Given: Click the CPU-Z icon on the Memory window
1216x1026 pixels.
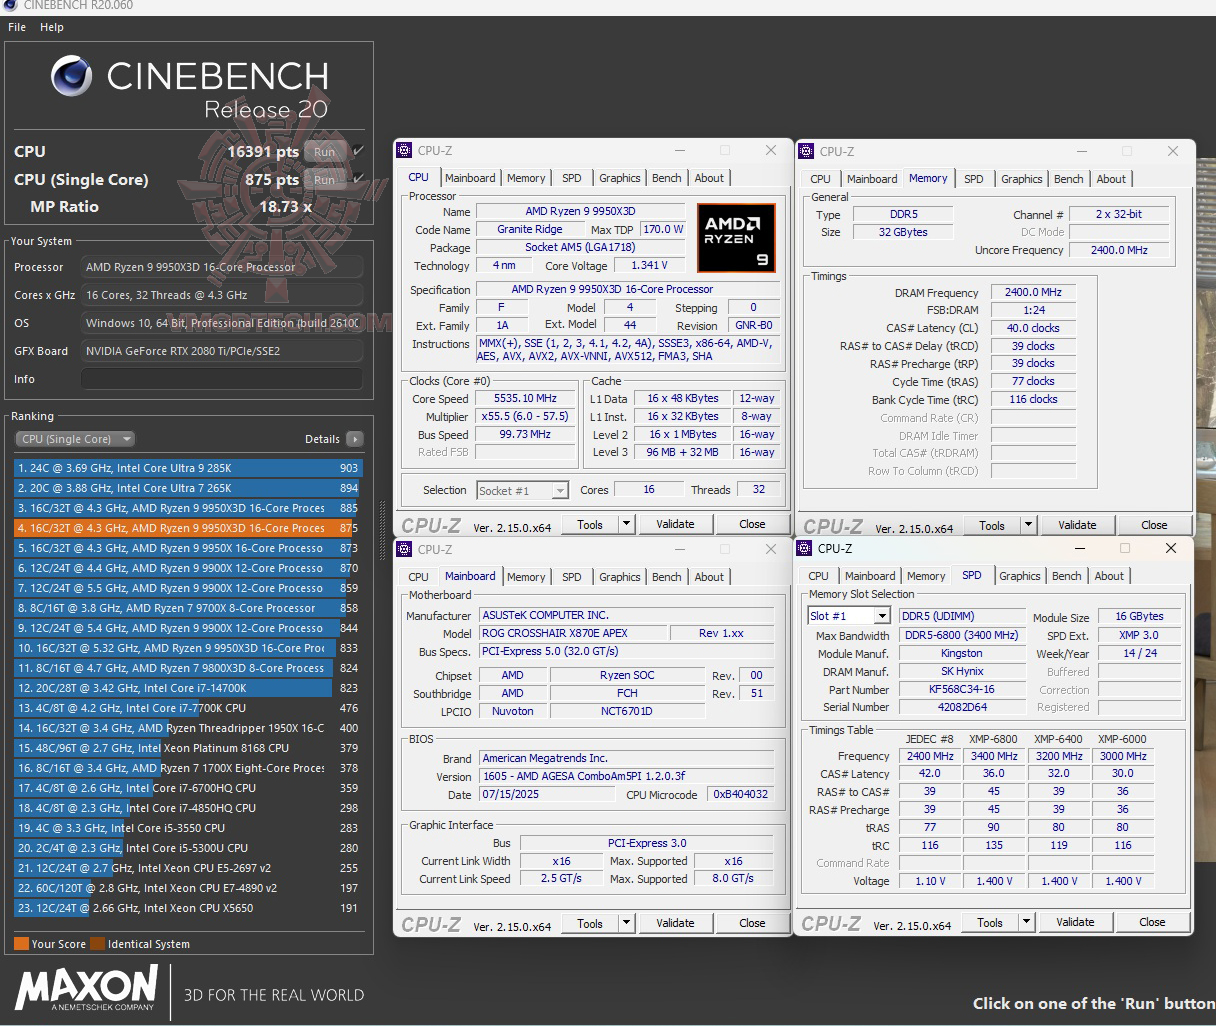Looking at the screenshot, I should coord(805,150).
